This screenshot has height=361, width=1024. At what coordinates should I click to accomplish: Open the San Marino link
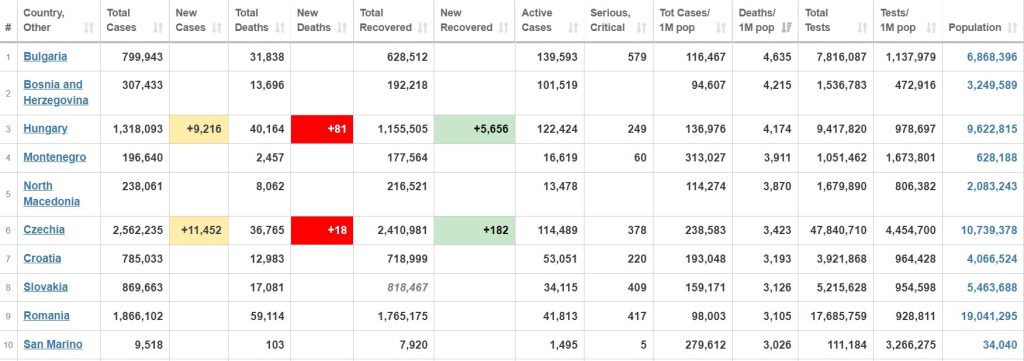pyautogui.click(x=53, y=344)
